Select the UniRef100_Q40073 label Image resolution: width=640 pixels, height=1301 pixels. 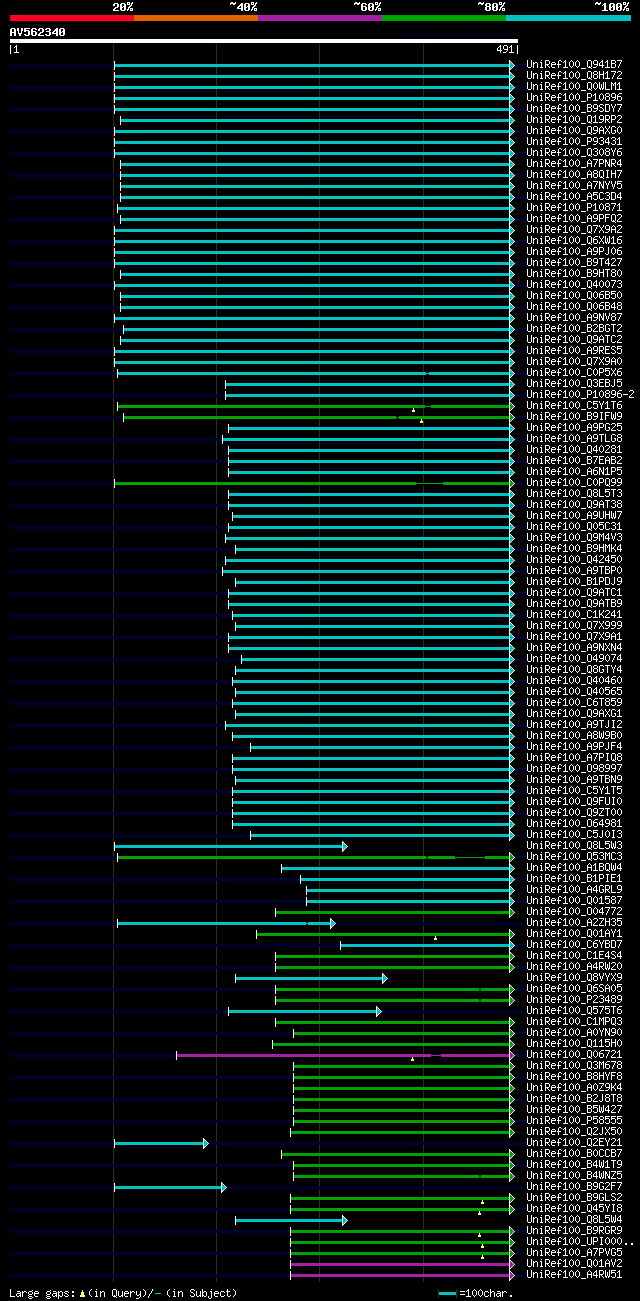click(x=574, y=284)
